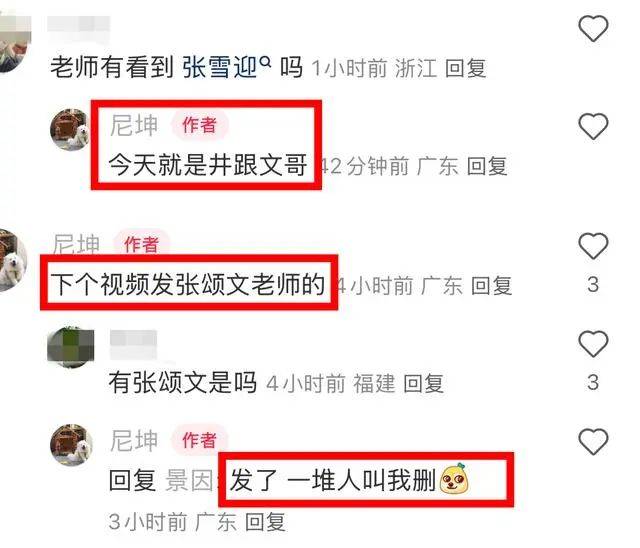640x548 pixels.
Task: Tap the emoji in 一堆人叫我删 reply
Action: [454, 478]
